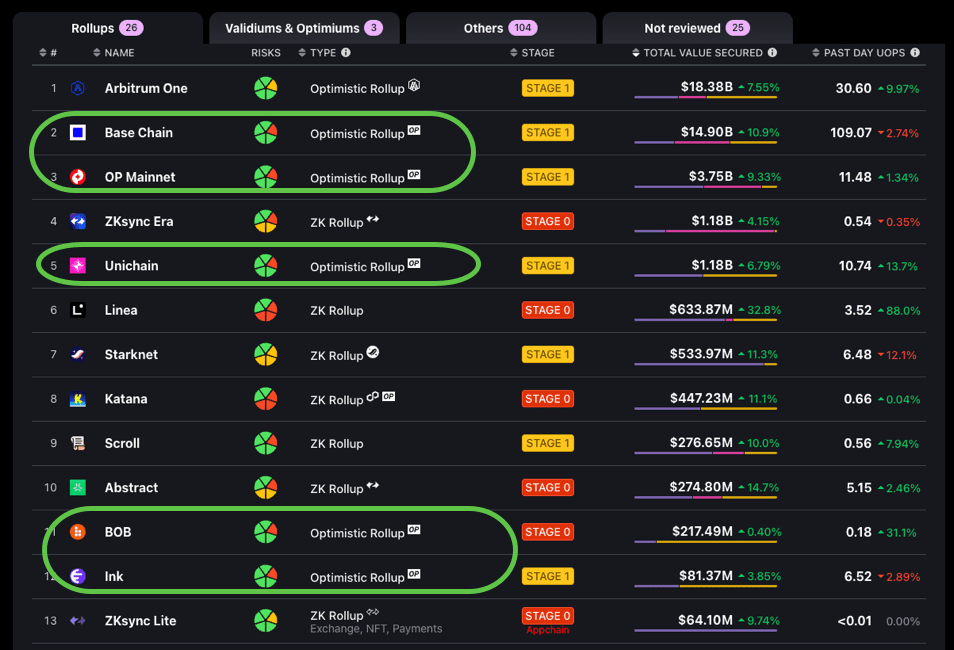
Task: Click the OP stack badge on OP Mainnet
Action: point(414,174)
